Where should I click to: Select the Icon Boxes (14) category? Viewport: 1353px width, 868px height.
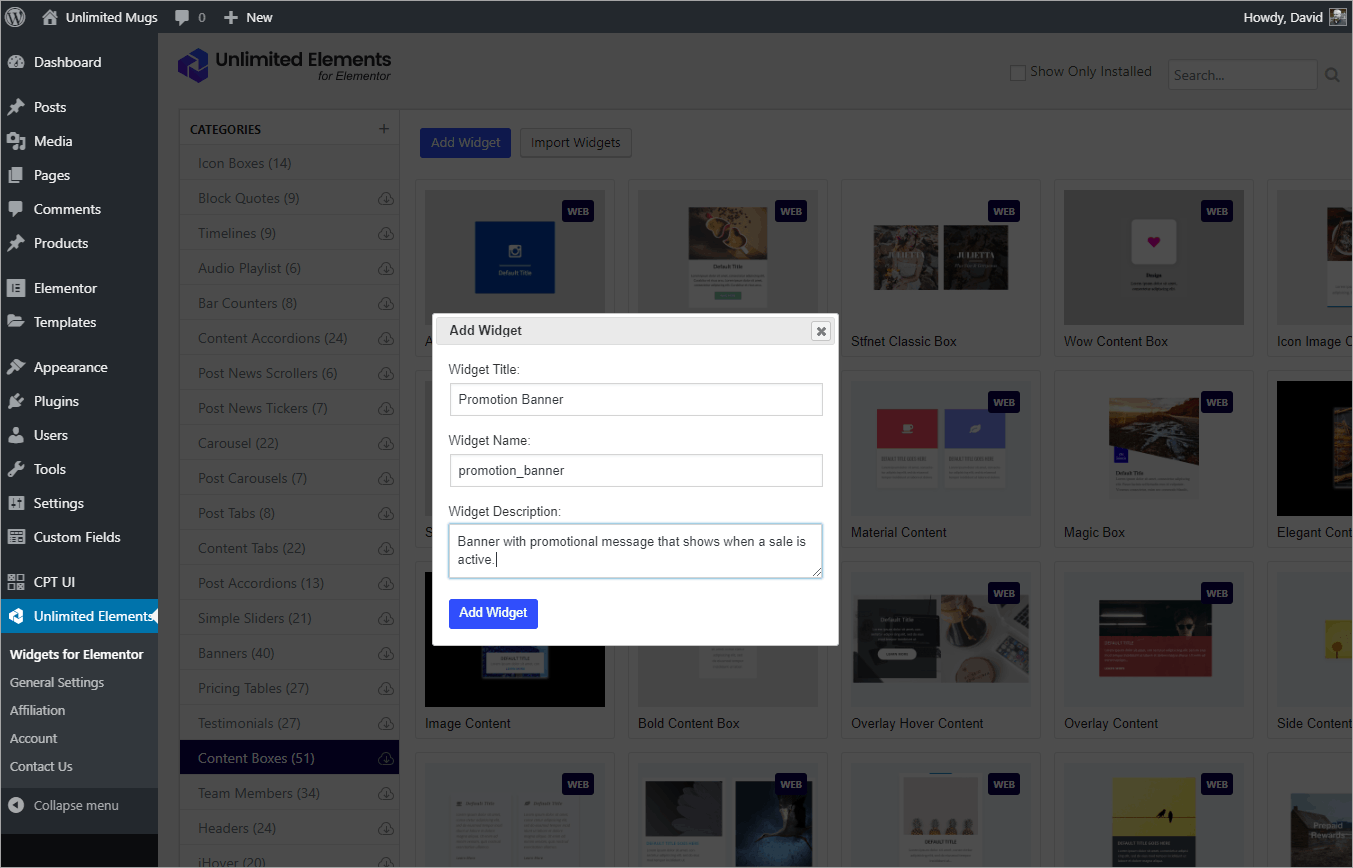(x=289, y=163)
